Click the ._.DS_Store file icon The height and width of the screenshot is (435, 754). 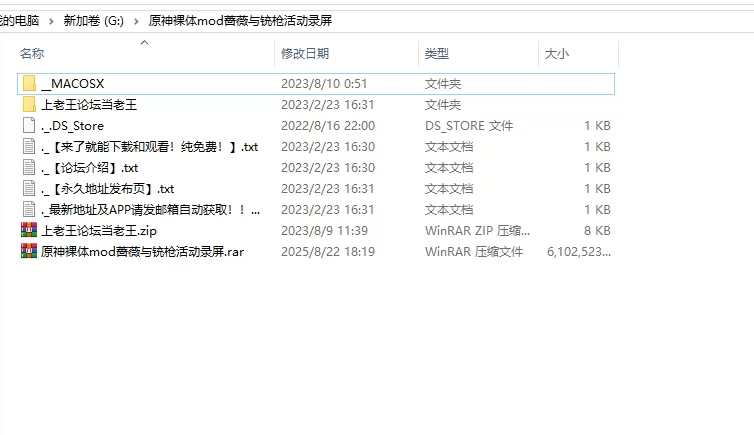click(29, 125)
